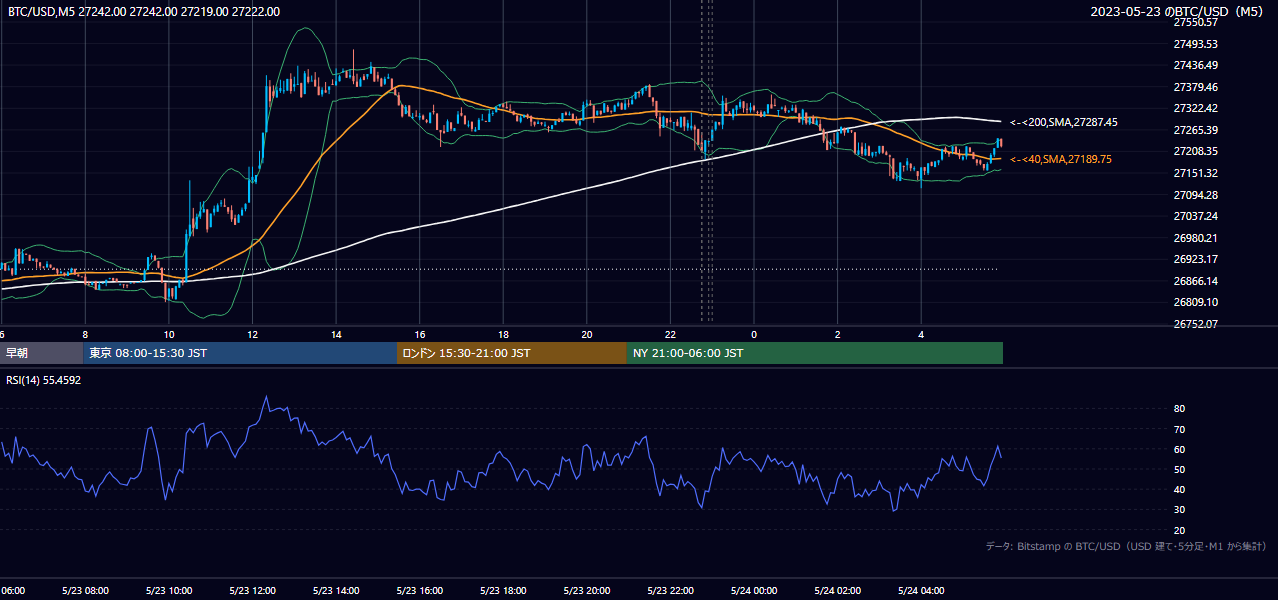Click hour tick 14 under the price chart
The height and width of the screenshot is (600, 1278).
tap(336, 334)
